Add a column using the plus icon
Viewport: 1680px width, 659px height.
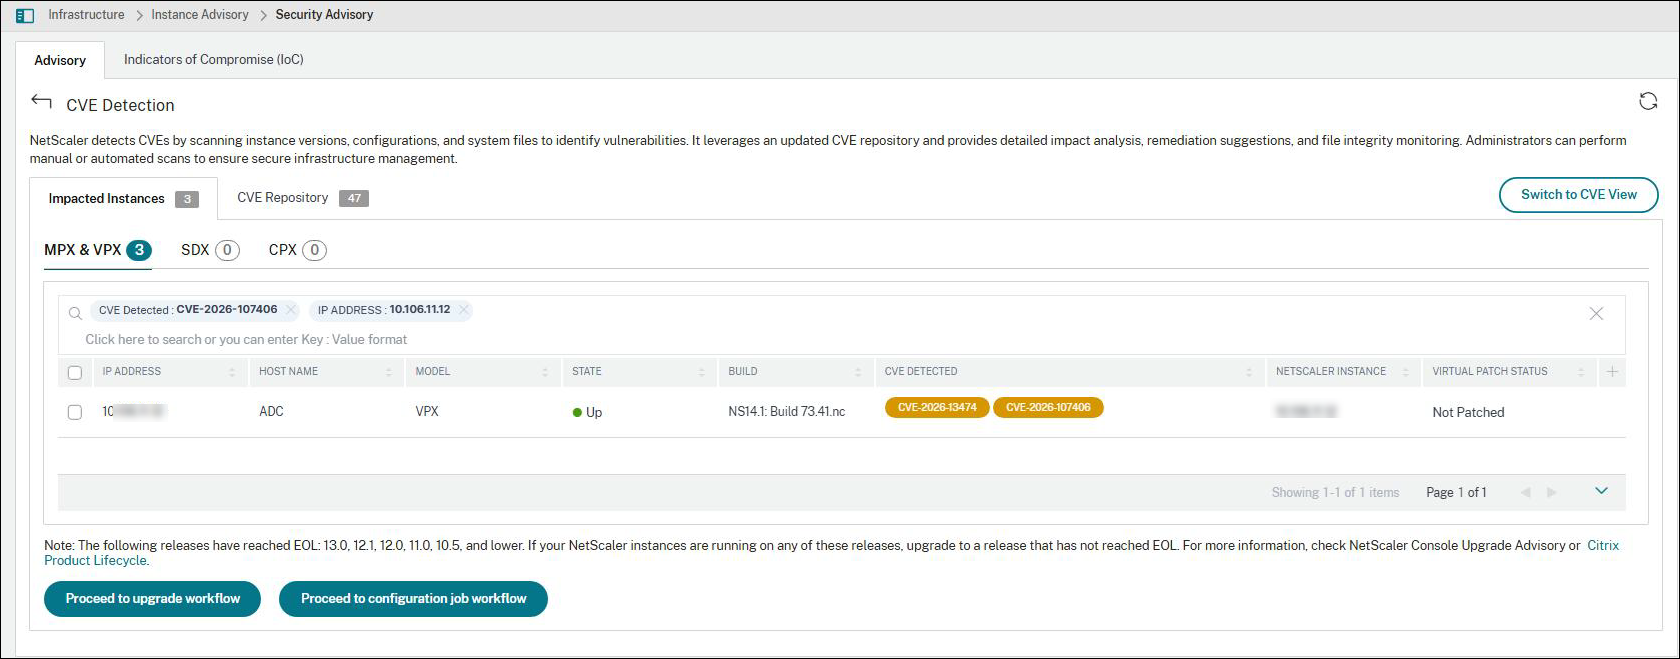1612,372
